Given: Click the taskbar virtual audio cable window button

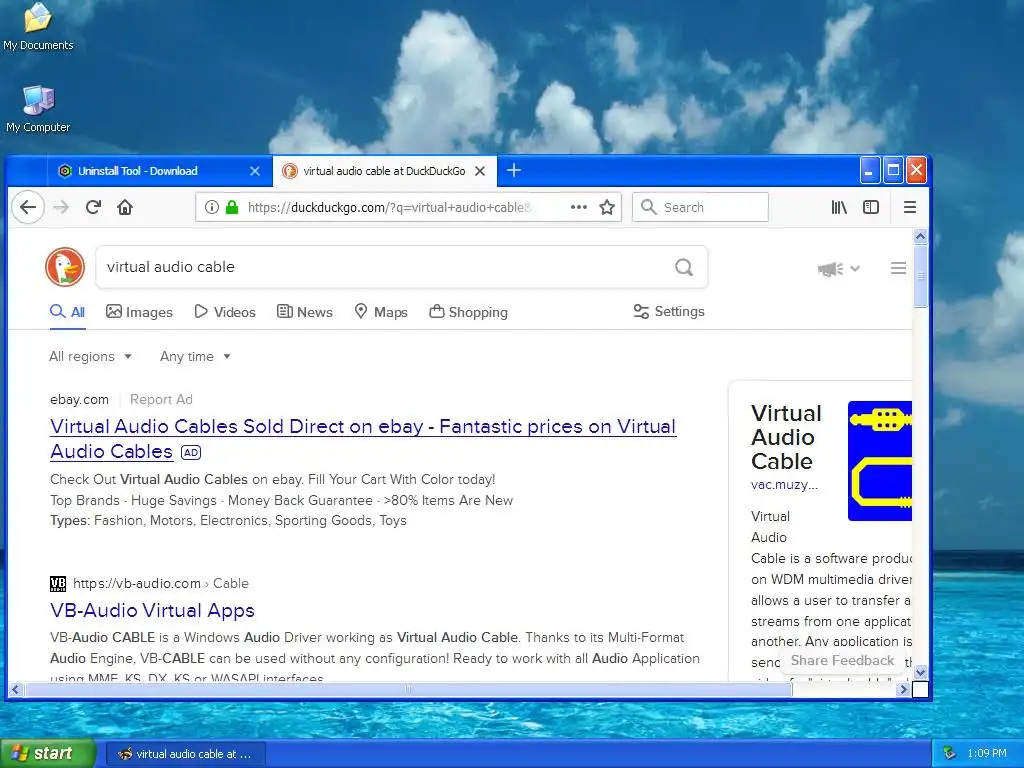Looking at the screenshot, I should pos(185,754).
